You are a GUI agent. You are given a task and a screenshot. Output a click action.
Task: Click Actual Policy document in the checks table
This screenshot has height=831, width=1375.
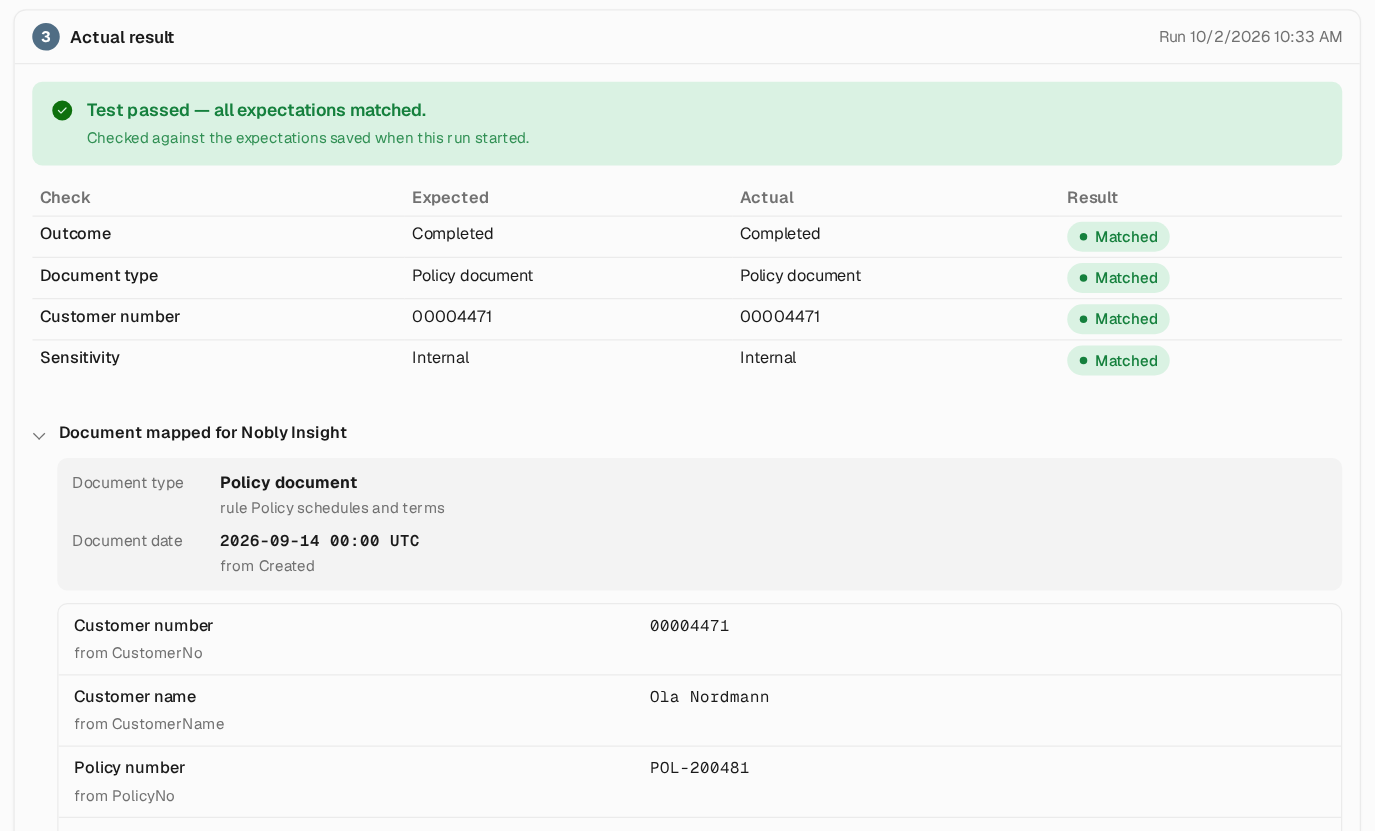coord(800,276)
